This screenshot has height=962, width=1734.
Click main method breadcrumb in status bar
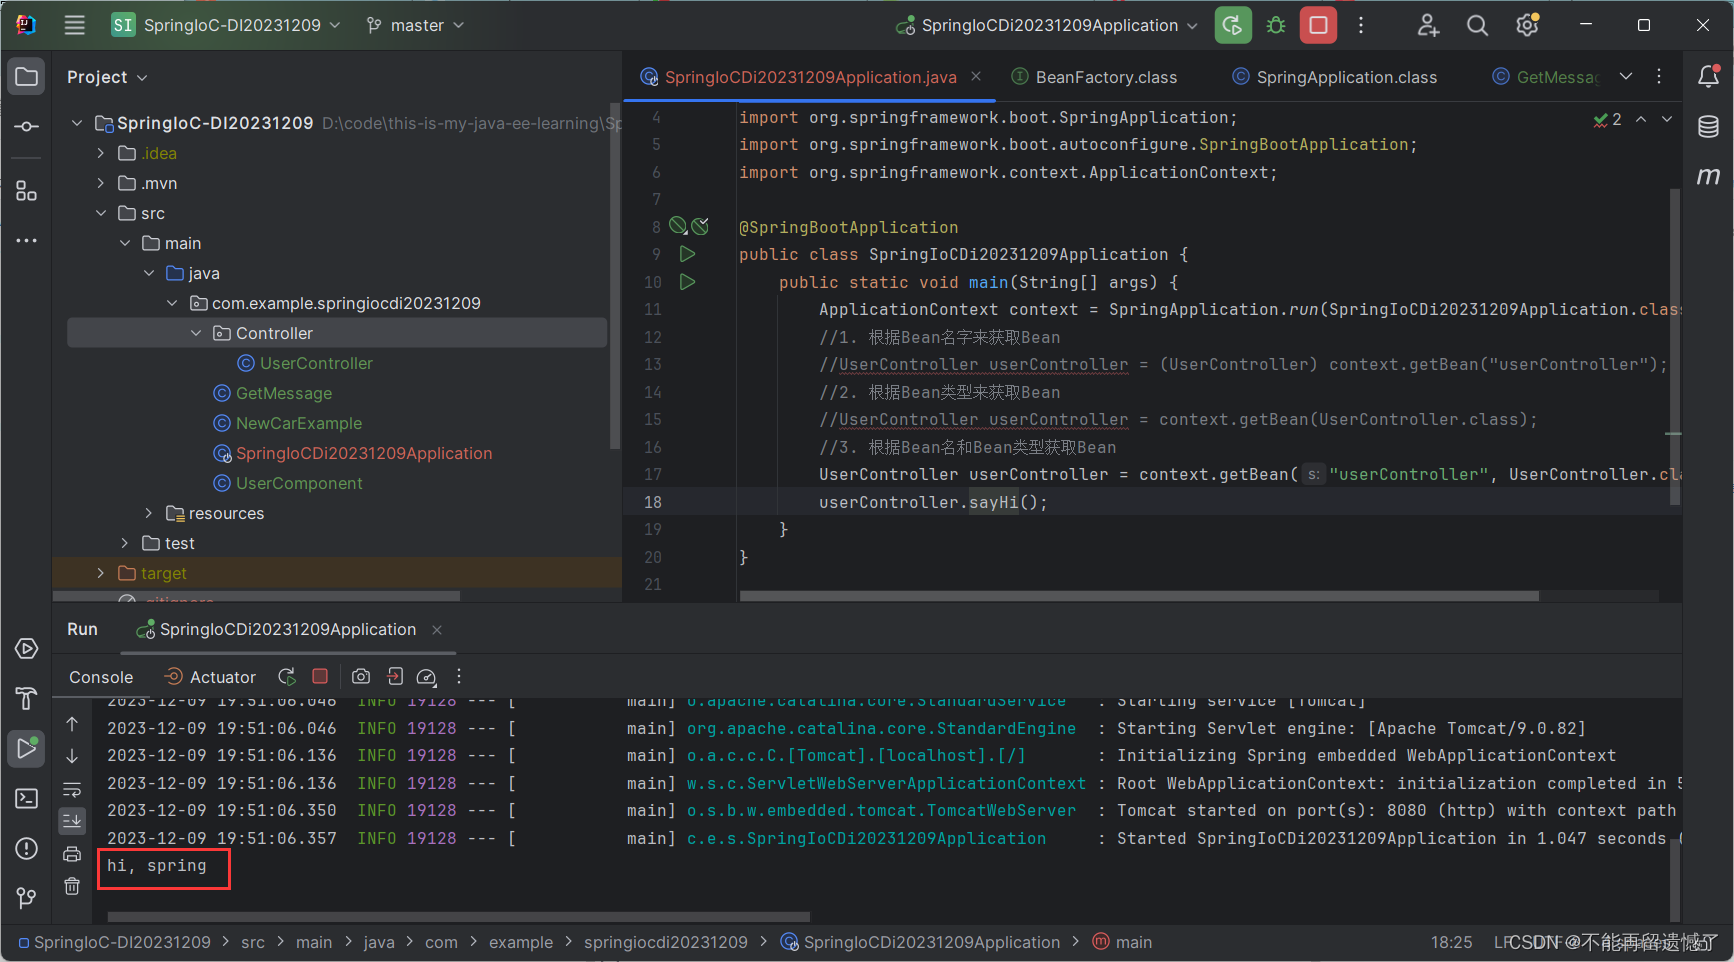click(1122, 942)
